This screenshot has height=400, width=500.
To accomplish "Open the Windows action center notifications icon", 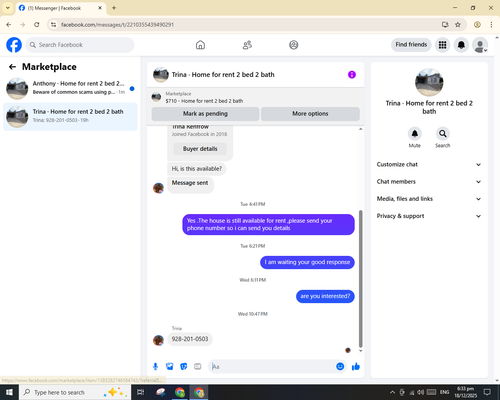I will 487,392.
